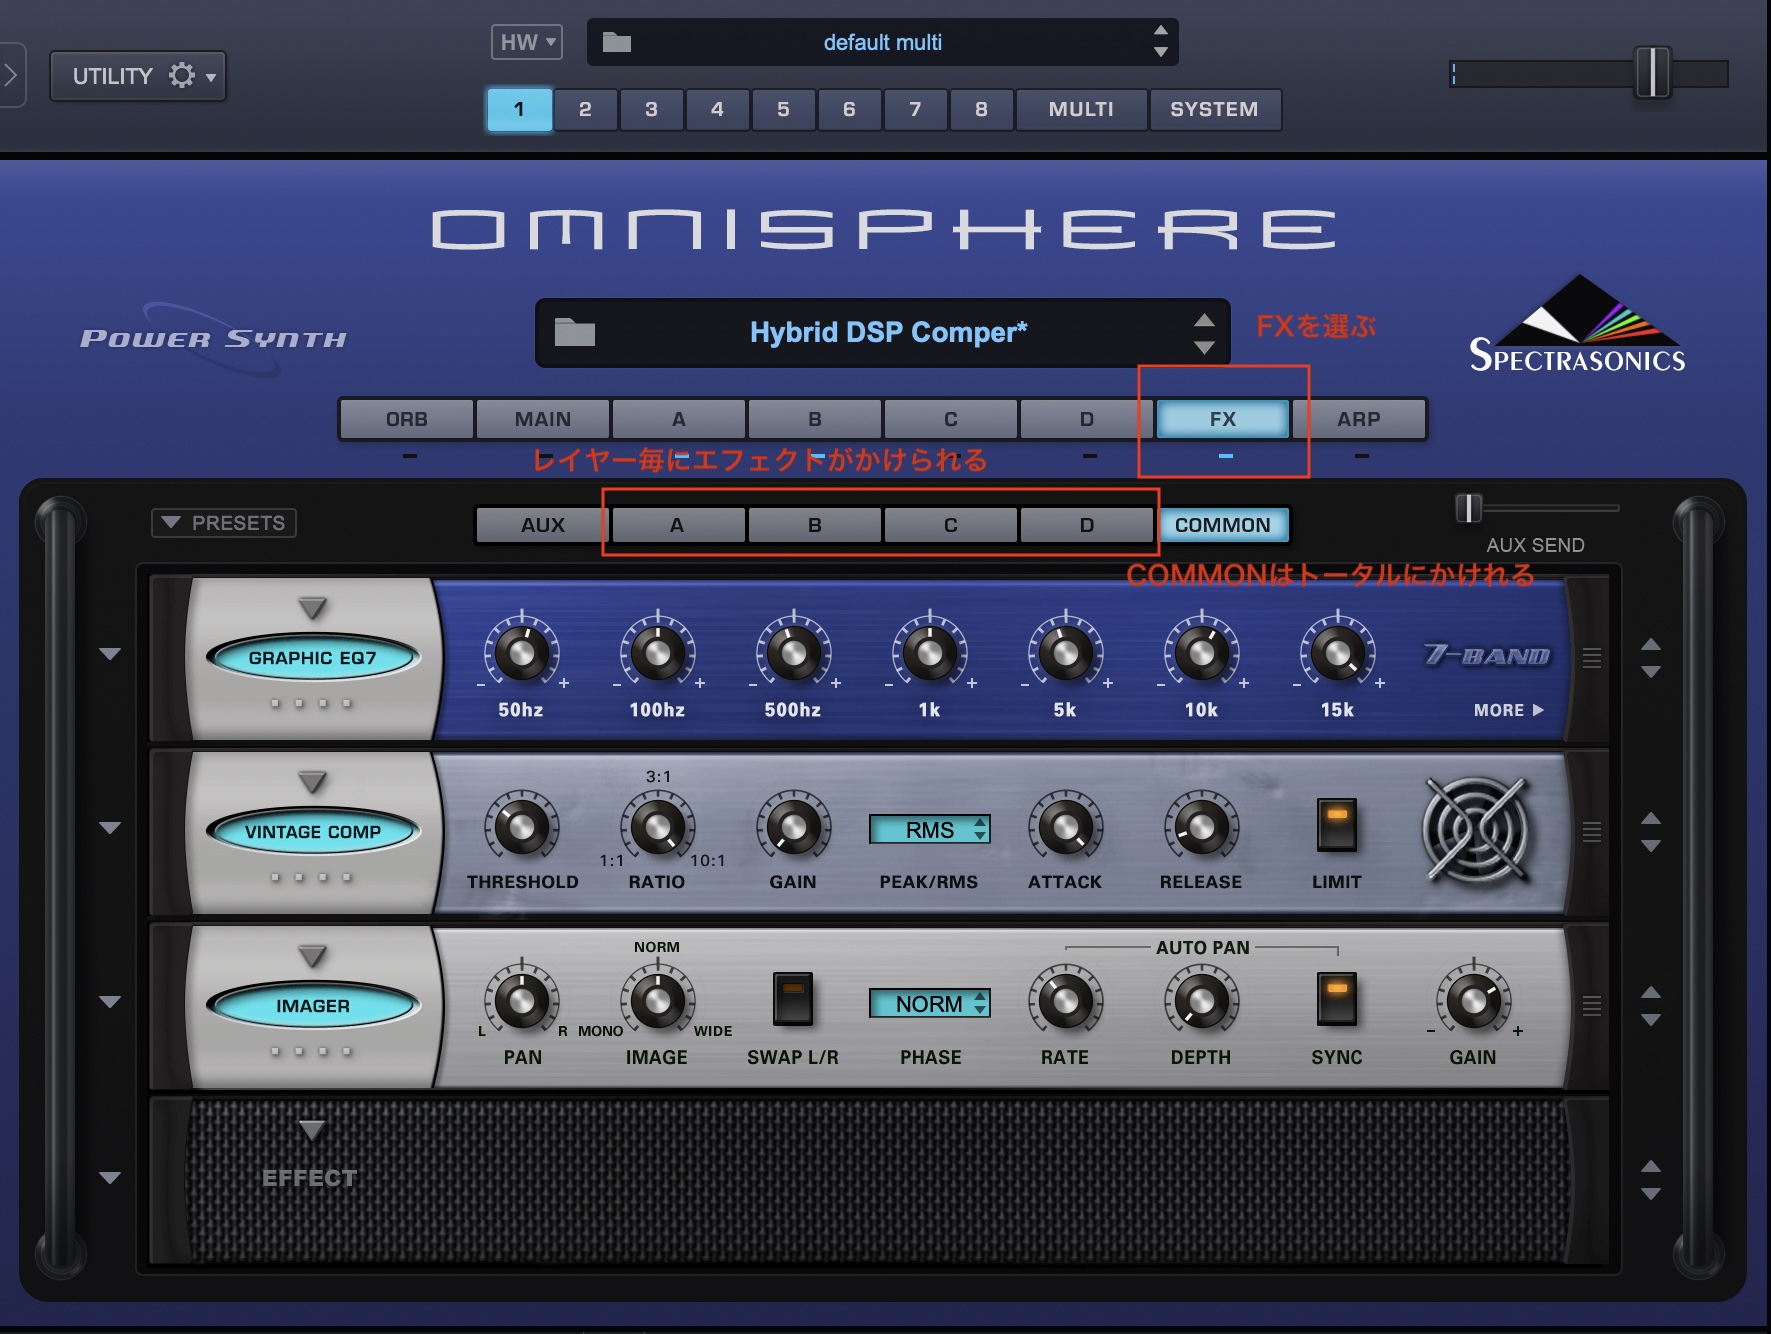The height and width of the screenshot is (1334, 1771).
Task: Click the Vintage Comp Gain knob
Action: click(x=793, y=826)
